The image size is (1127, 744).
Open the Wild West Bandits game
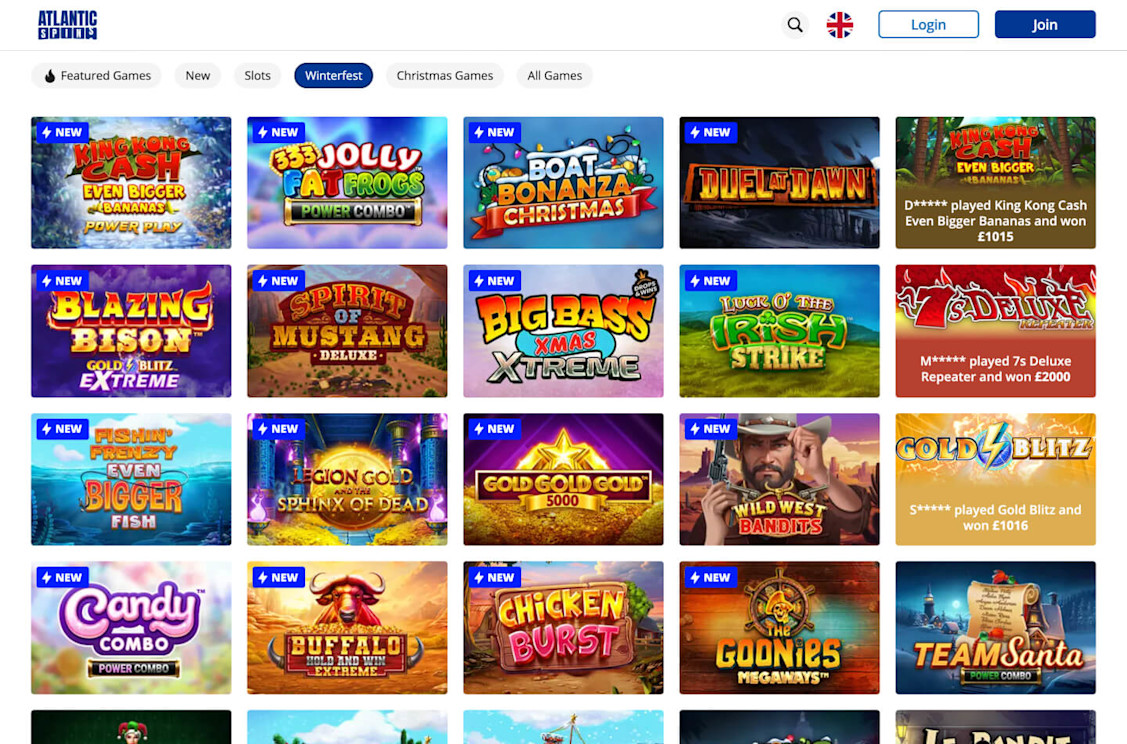(779, 479)
